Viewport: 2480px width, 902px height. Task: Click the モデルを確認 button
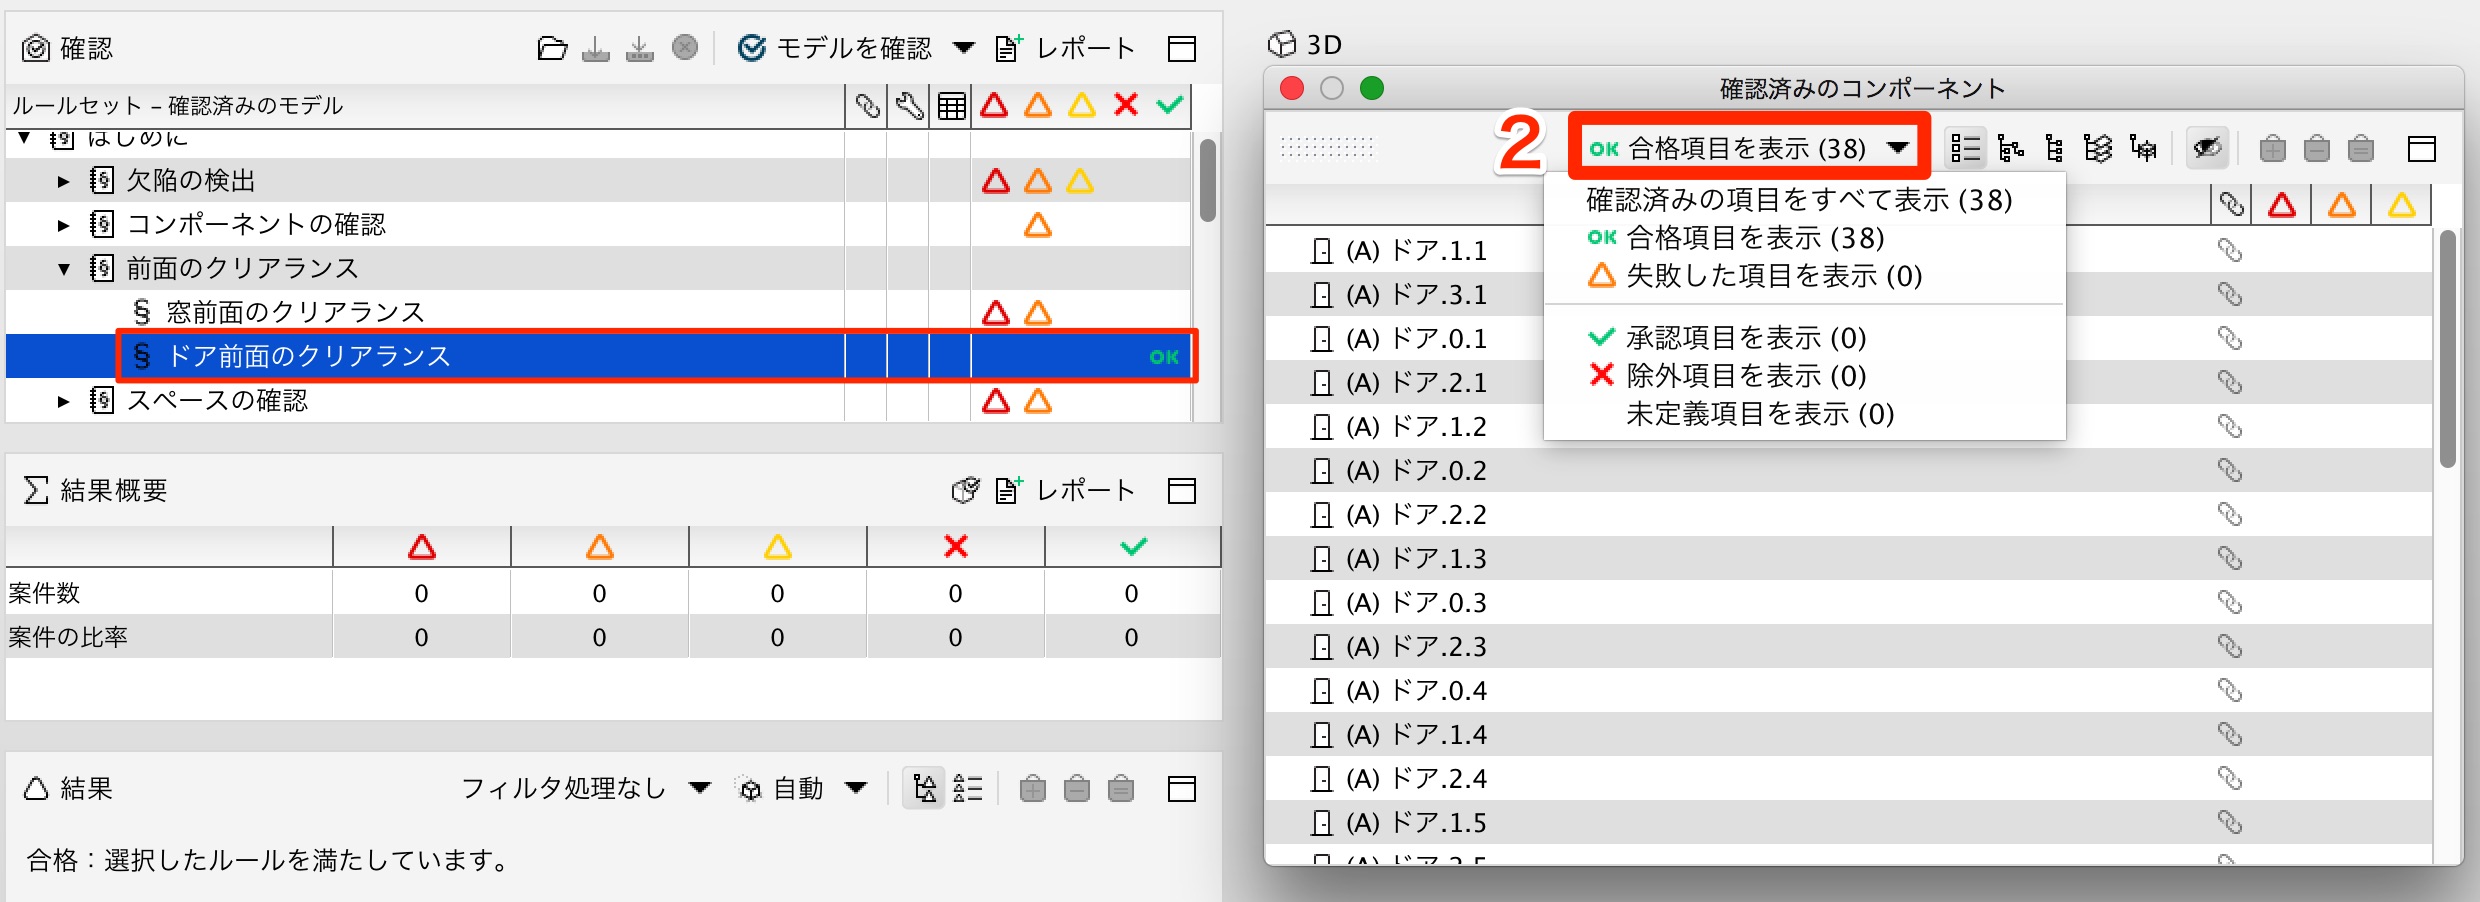(x=834, y=48)
